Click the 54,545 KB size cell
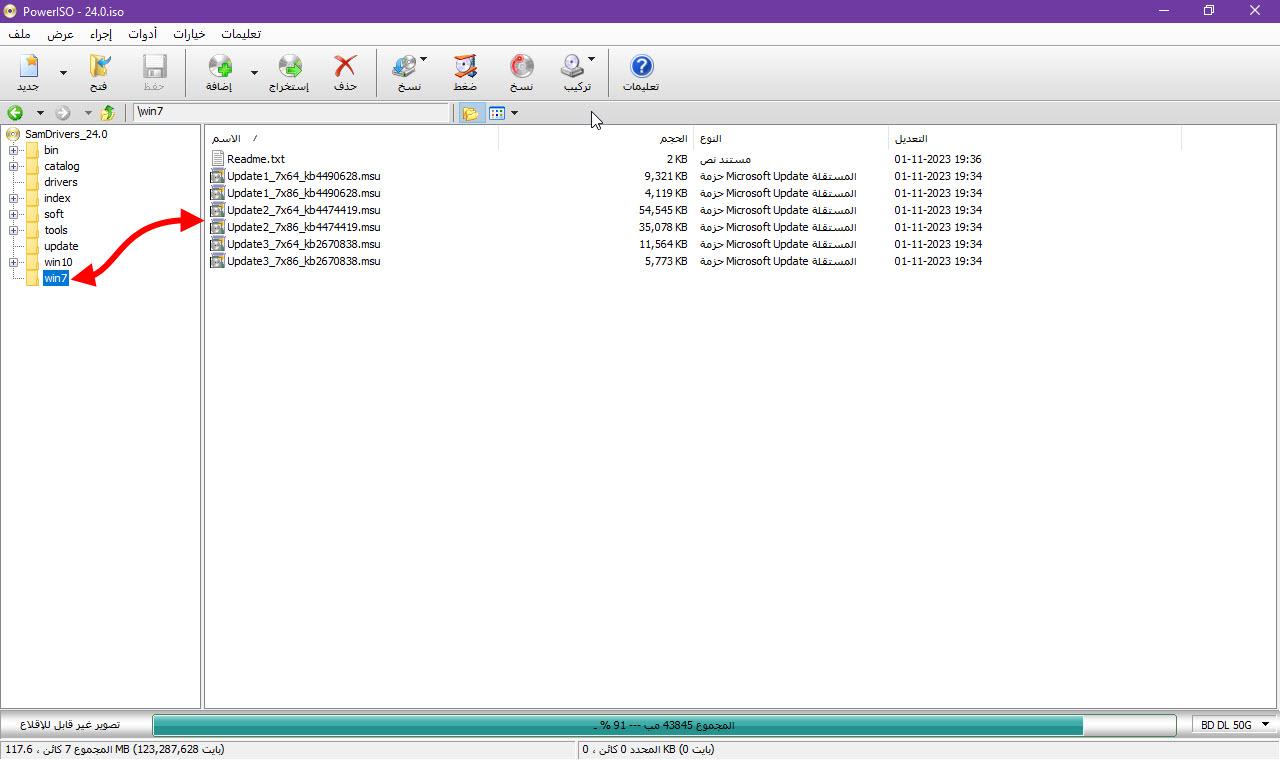 pyautogui.click(x=662, y=210)
